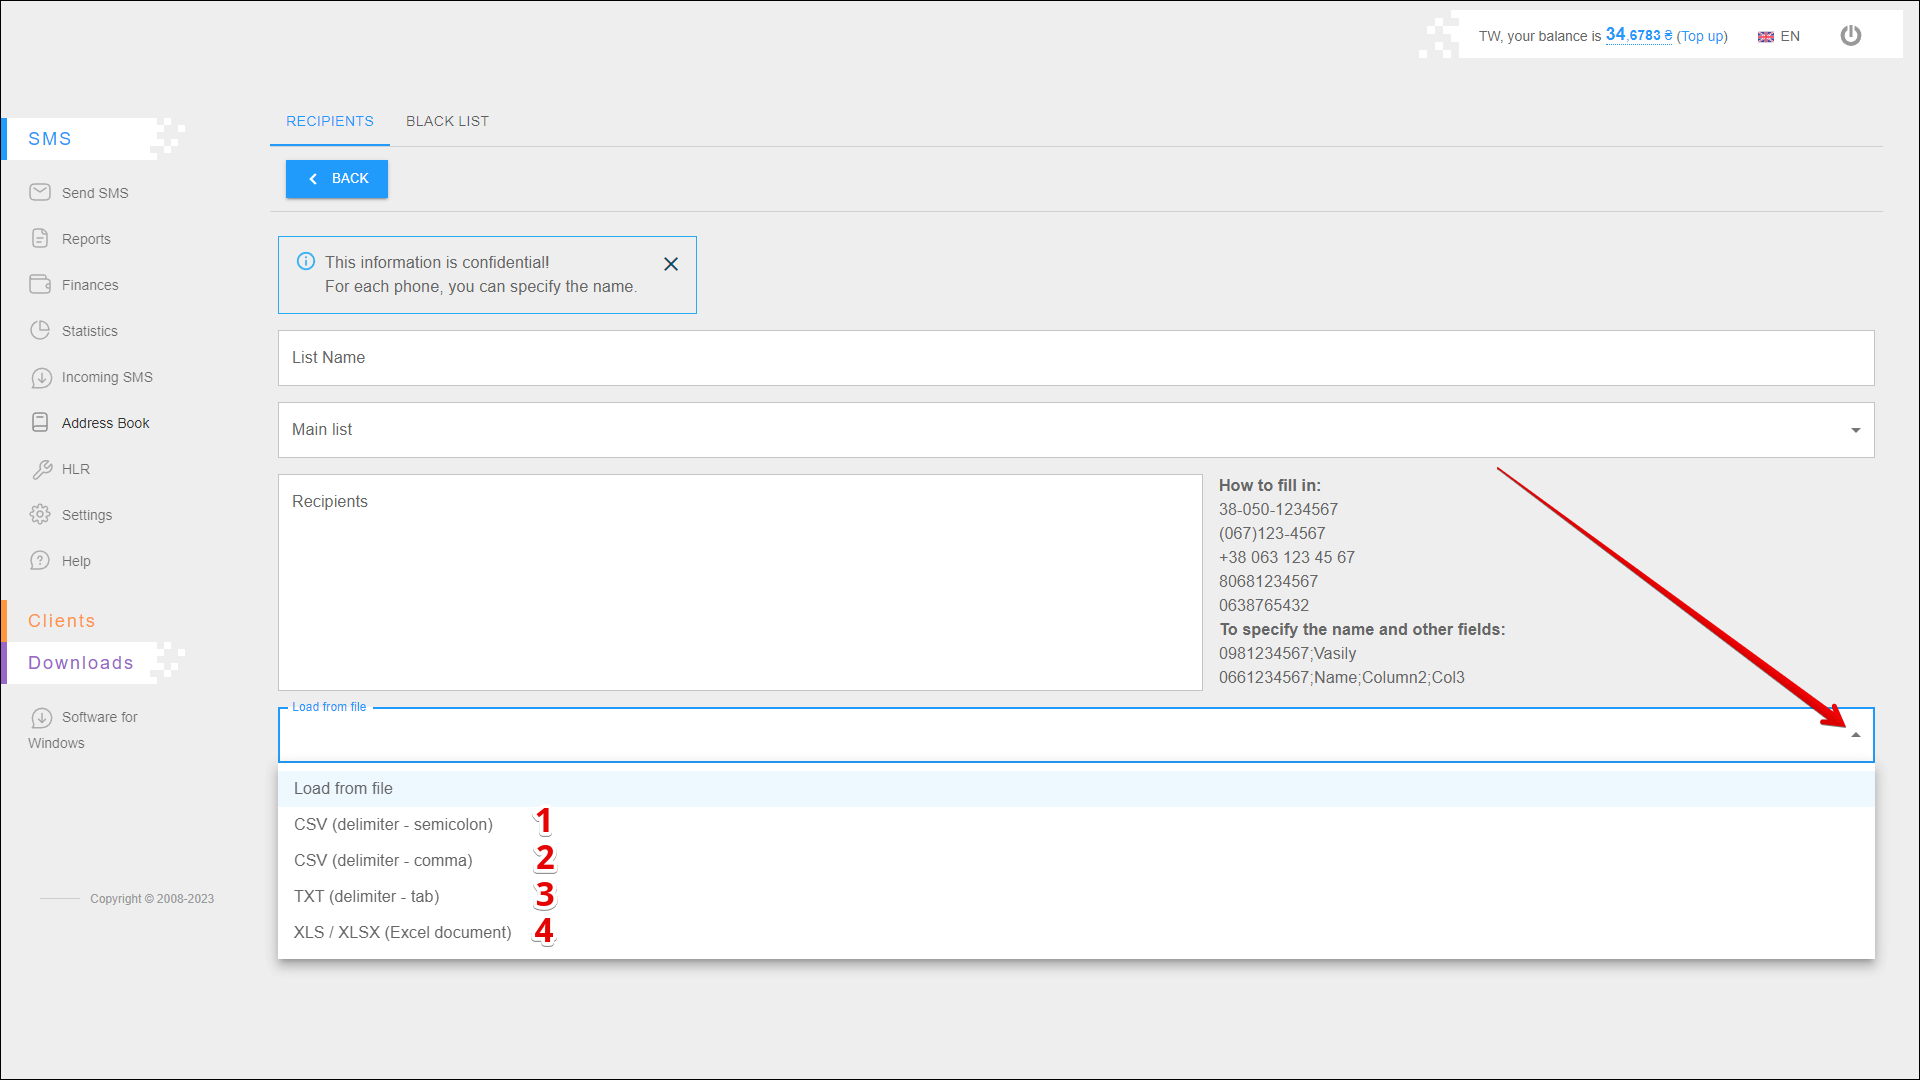Open Reports via its document icon
The width and height of the screenshot is (1920, 1080).
(x=40, y=238)
